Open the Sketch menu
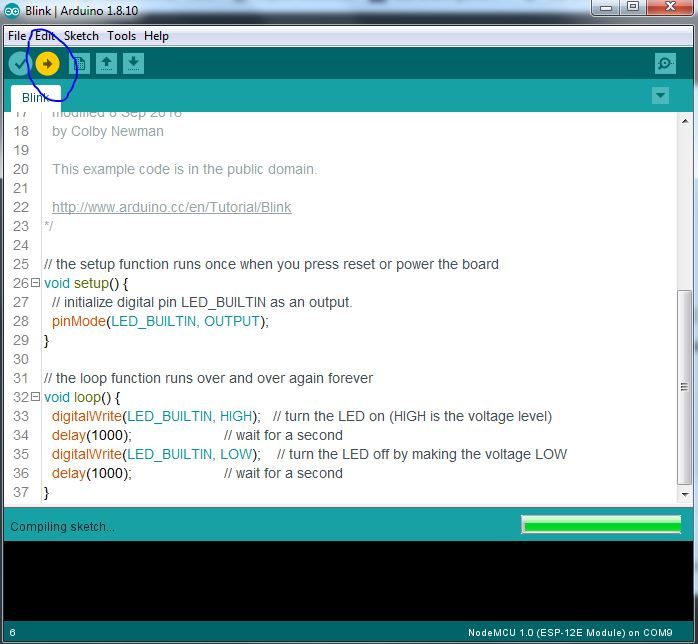The width and height of the screenshot is (698, 644). tap(81, 36)
